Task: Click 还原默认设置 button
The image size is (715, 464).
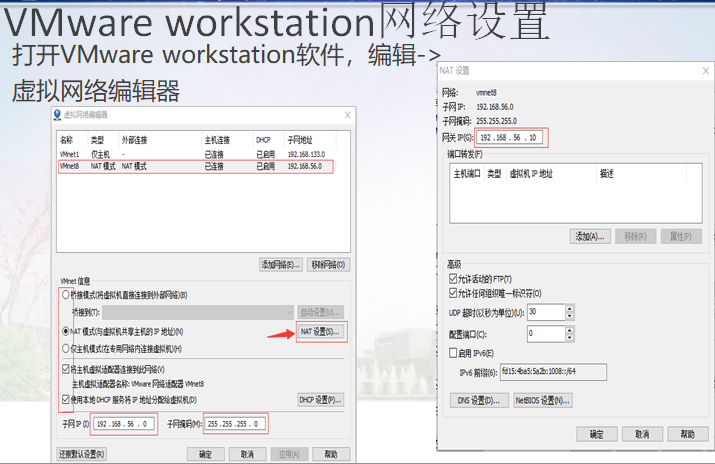Action: [82, 454]
